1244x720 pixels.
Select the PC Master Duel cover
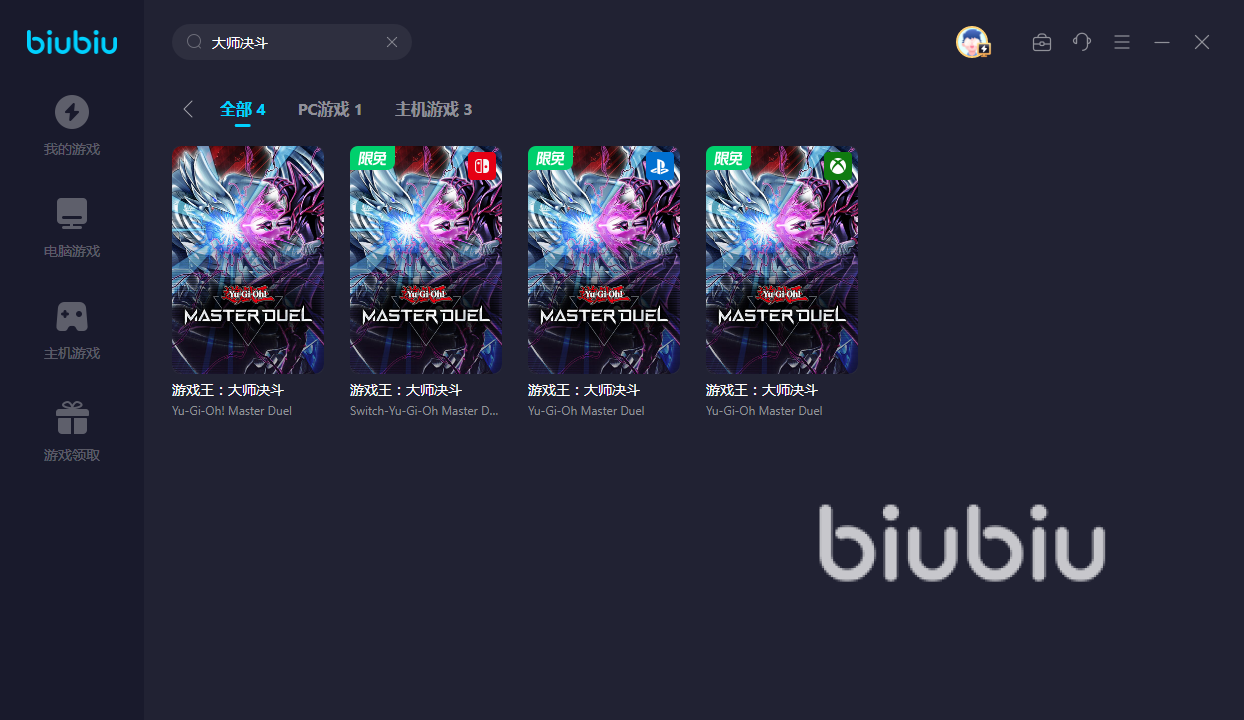click(x=248, y=260)
